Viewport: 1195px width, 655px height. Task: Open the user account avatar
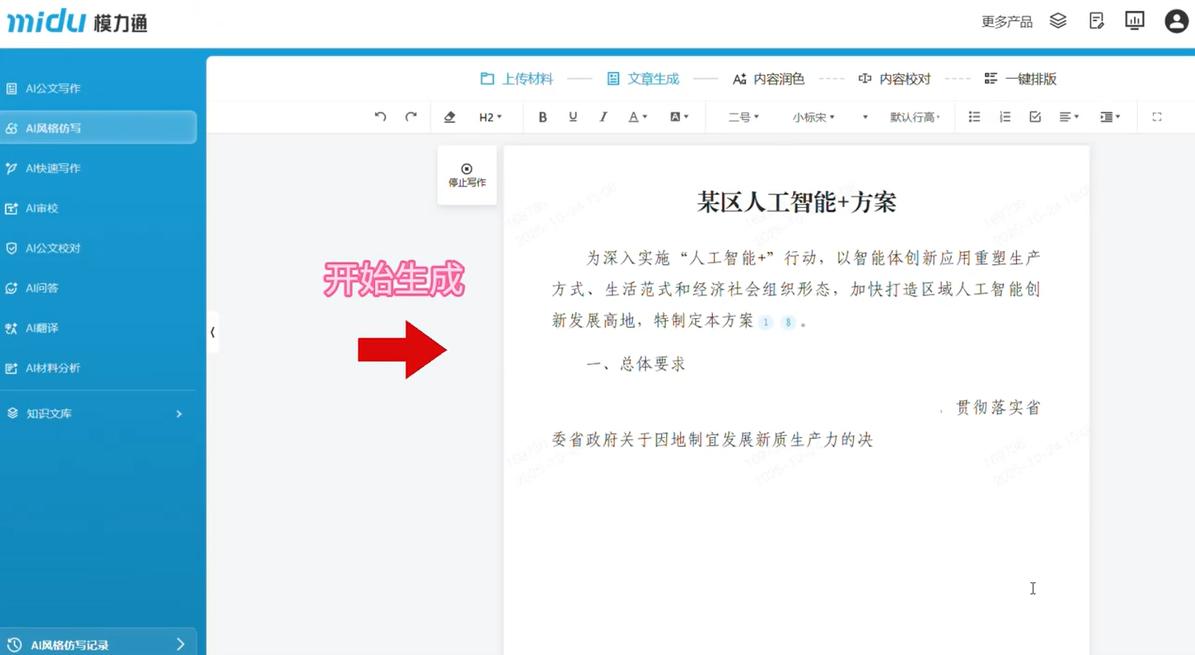[x=1176, y=21]
